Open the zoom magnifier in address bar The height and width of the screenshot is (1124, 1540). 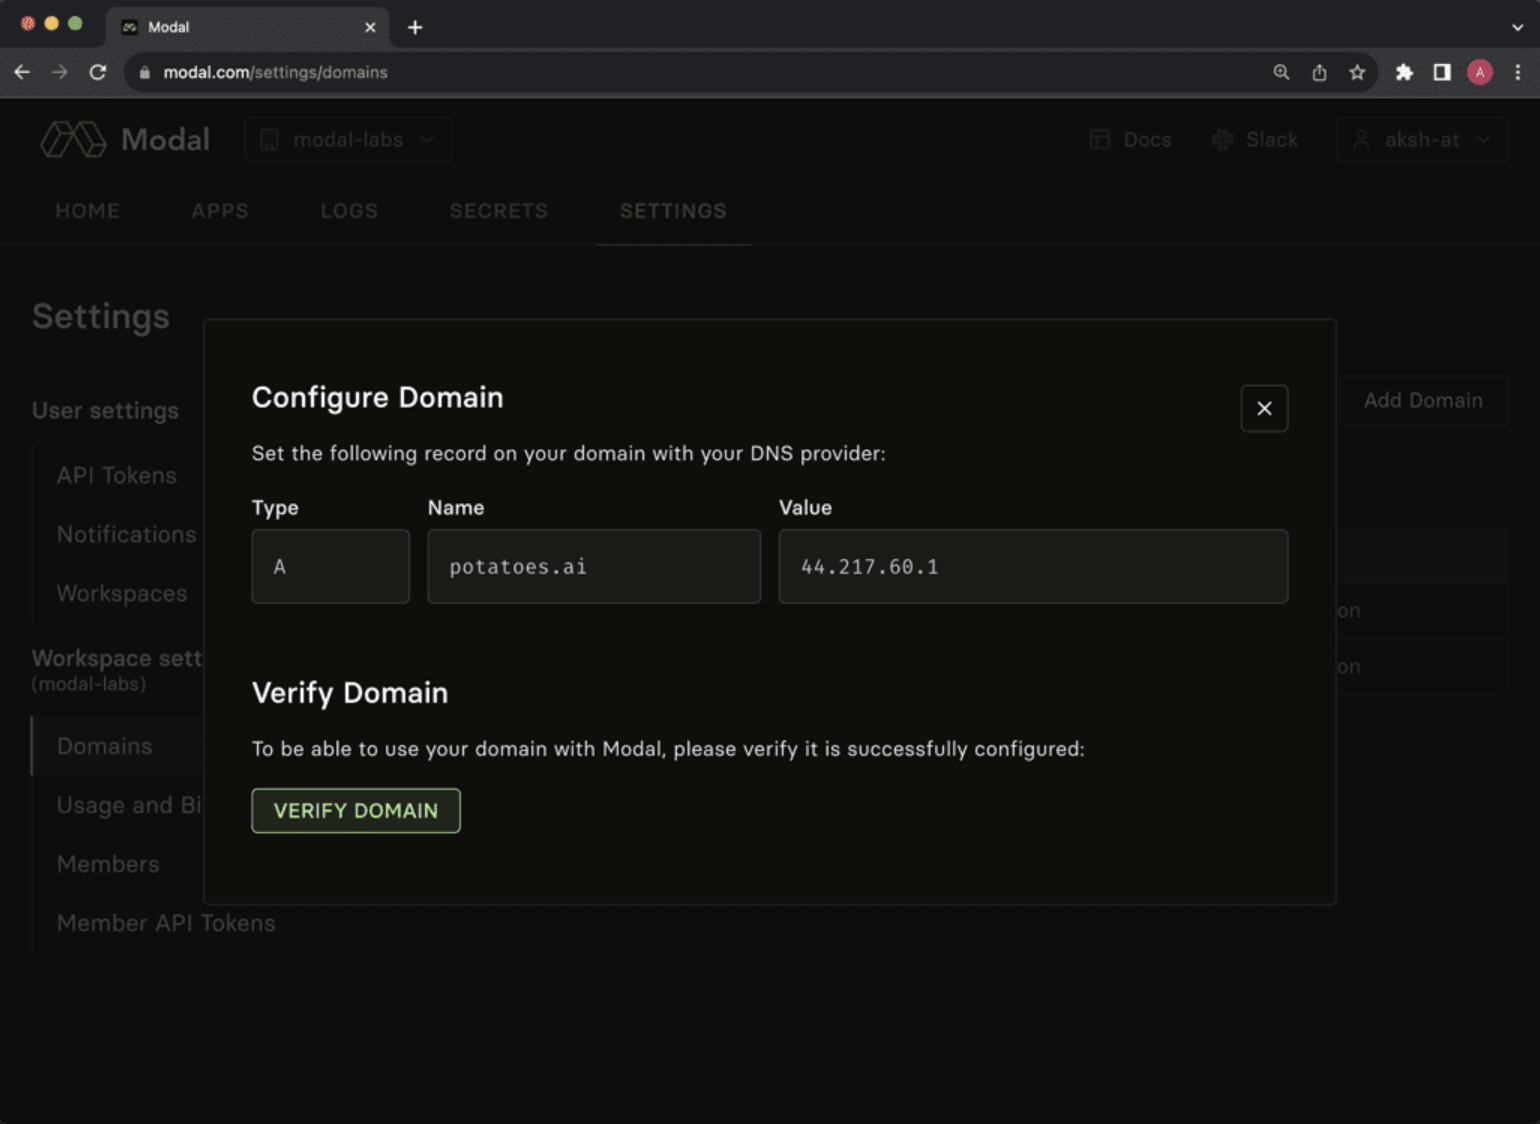click(x=1281, y=72)
